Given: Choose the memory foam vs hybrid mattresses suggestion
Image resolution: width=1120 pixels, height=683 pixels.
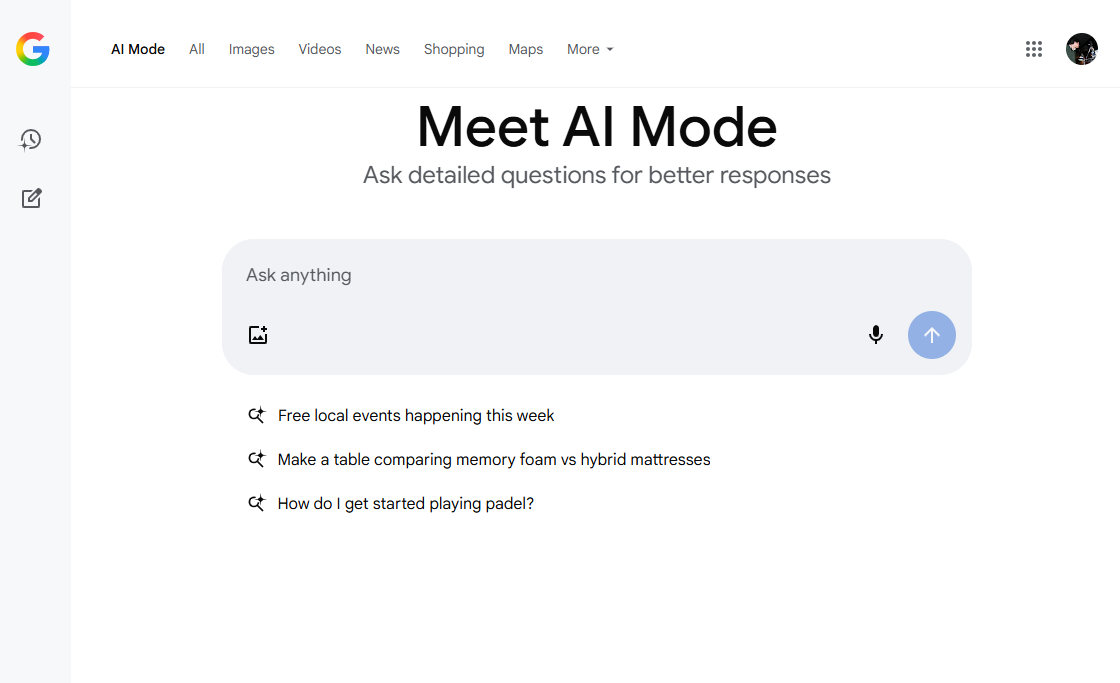Looking at the screenshot, I should pyautogui.click(x=494, y=459).
